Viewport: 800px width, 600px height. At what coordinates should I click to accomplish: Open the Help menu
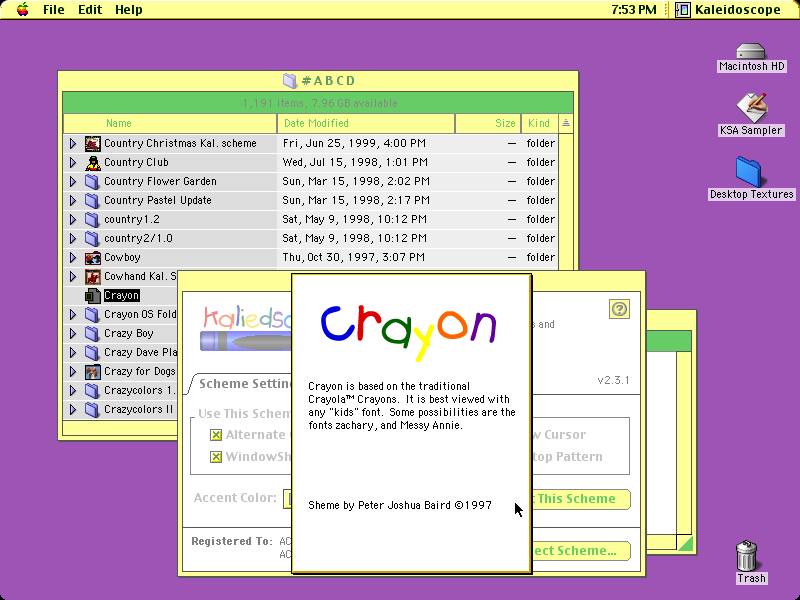(x=129, y=10)
